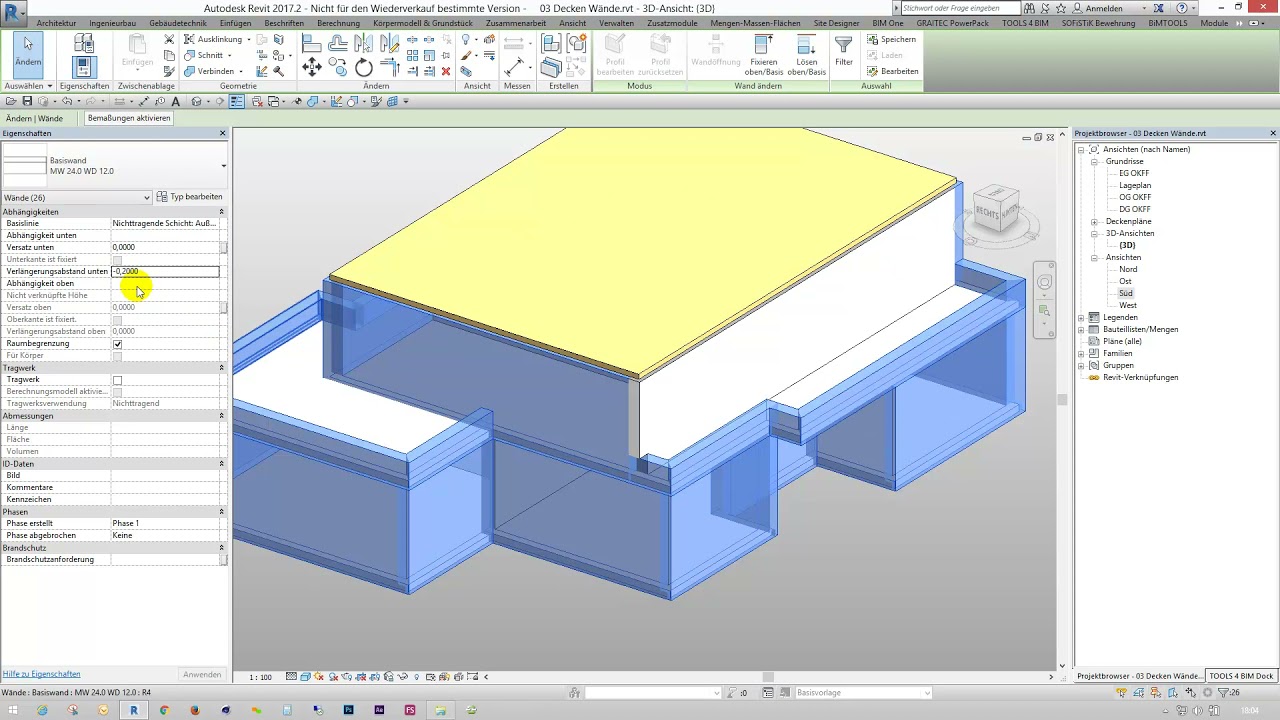The height and width of the screenshot is (720, 1280).
Task: Open the Einfügen ribbon tab
Action: [x=236, y=22]
